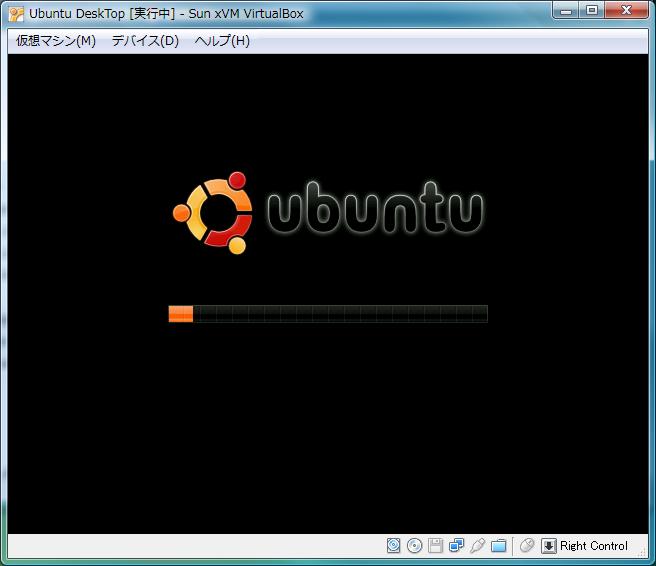The image size is (656, 566).
Task: Click the network adapter status icon
Action: (x=456, y=546)
